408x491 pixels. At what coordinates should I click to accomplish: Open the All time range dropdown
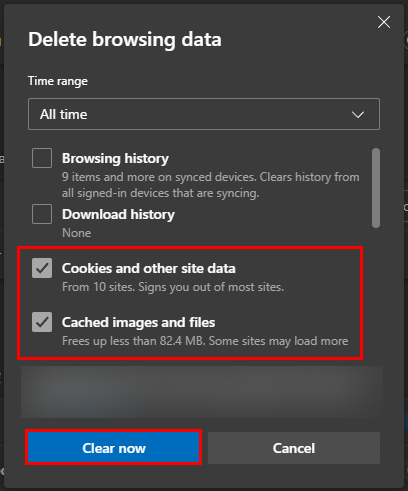coord(204,114)
